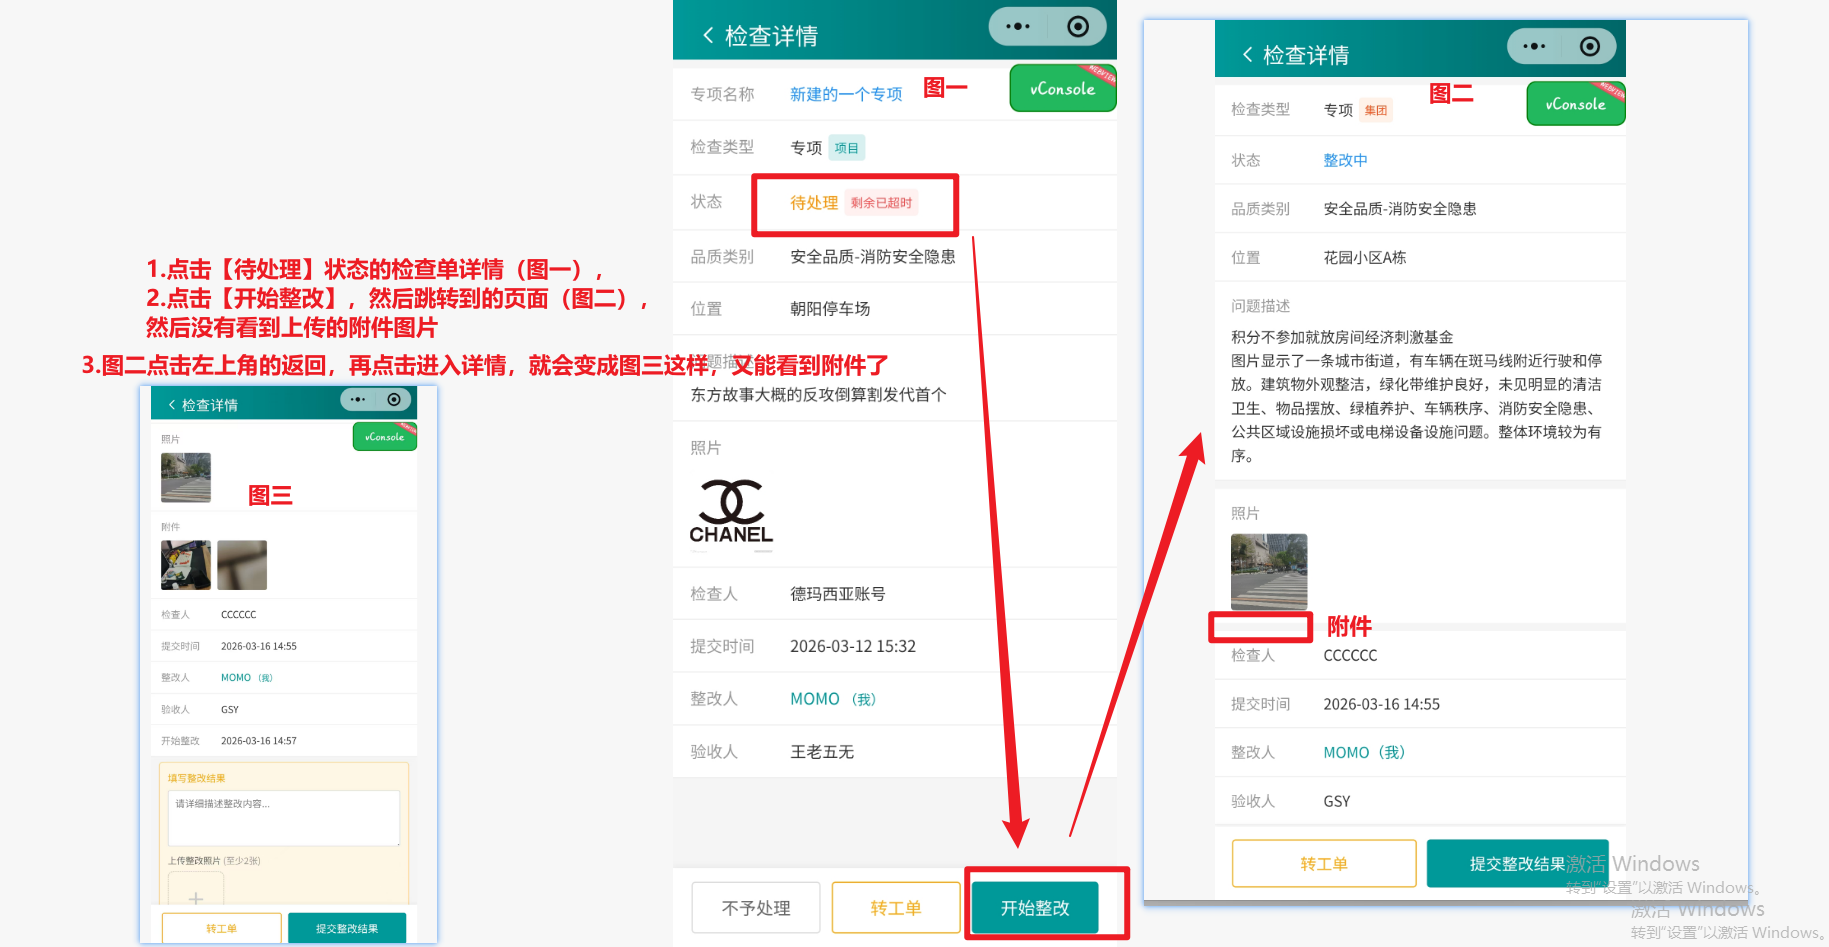
Task: Tap 转工单 beside the 开始整改 button
Action: pyautogui.click(x=895, y=908)
